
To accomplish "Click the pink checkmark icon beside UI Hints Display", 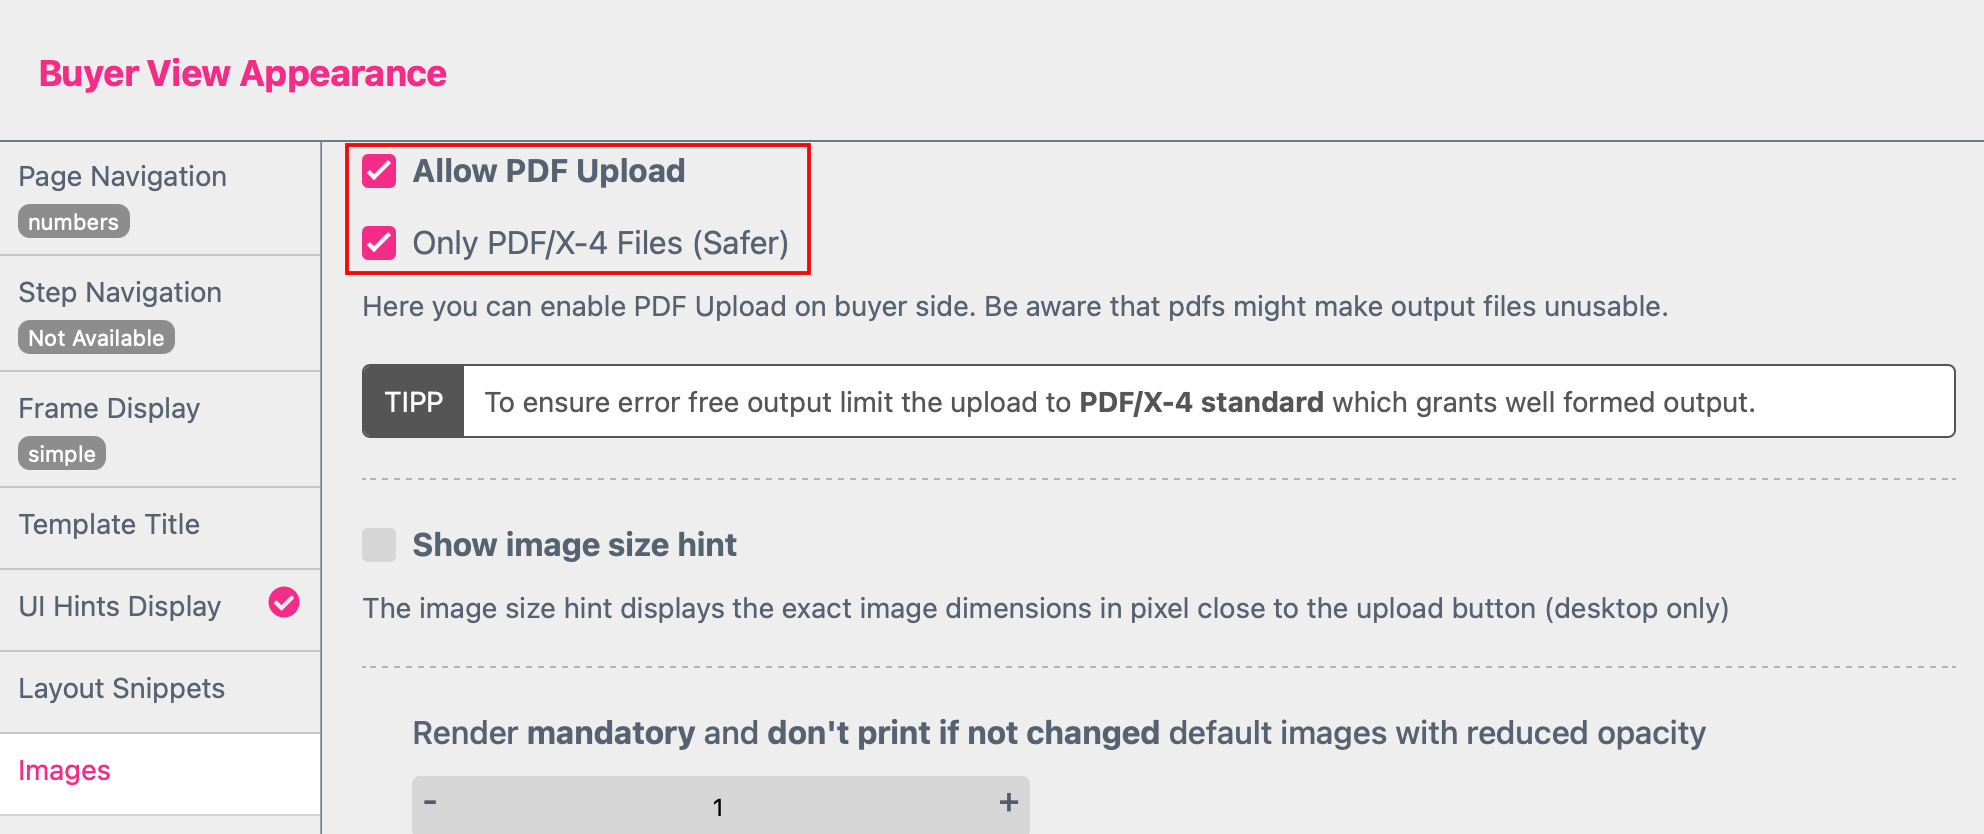I will click(x=284, y=602).
